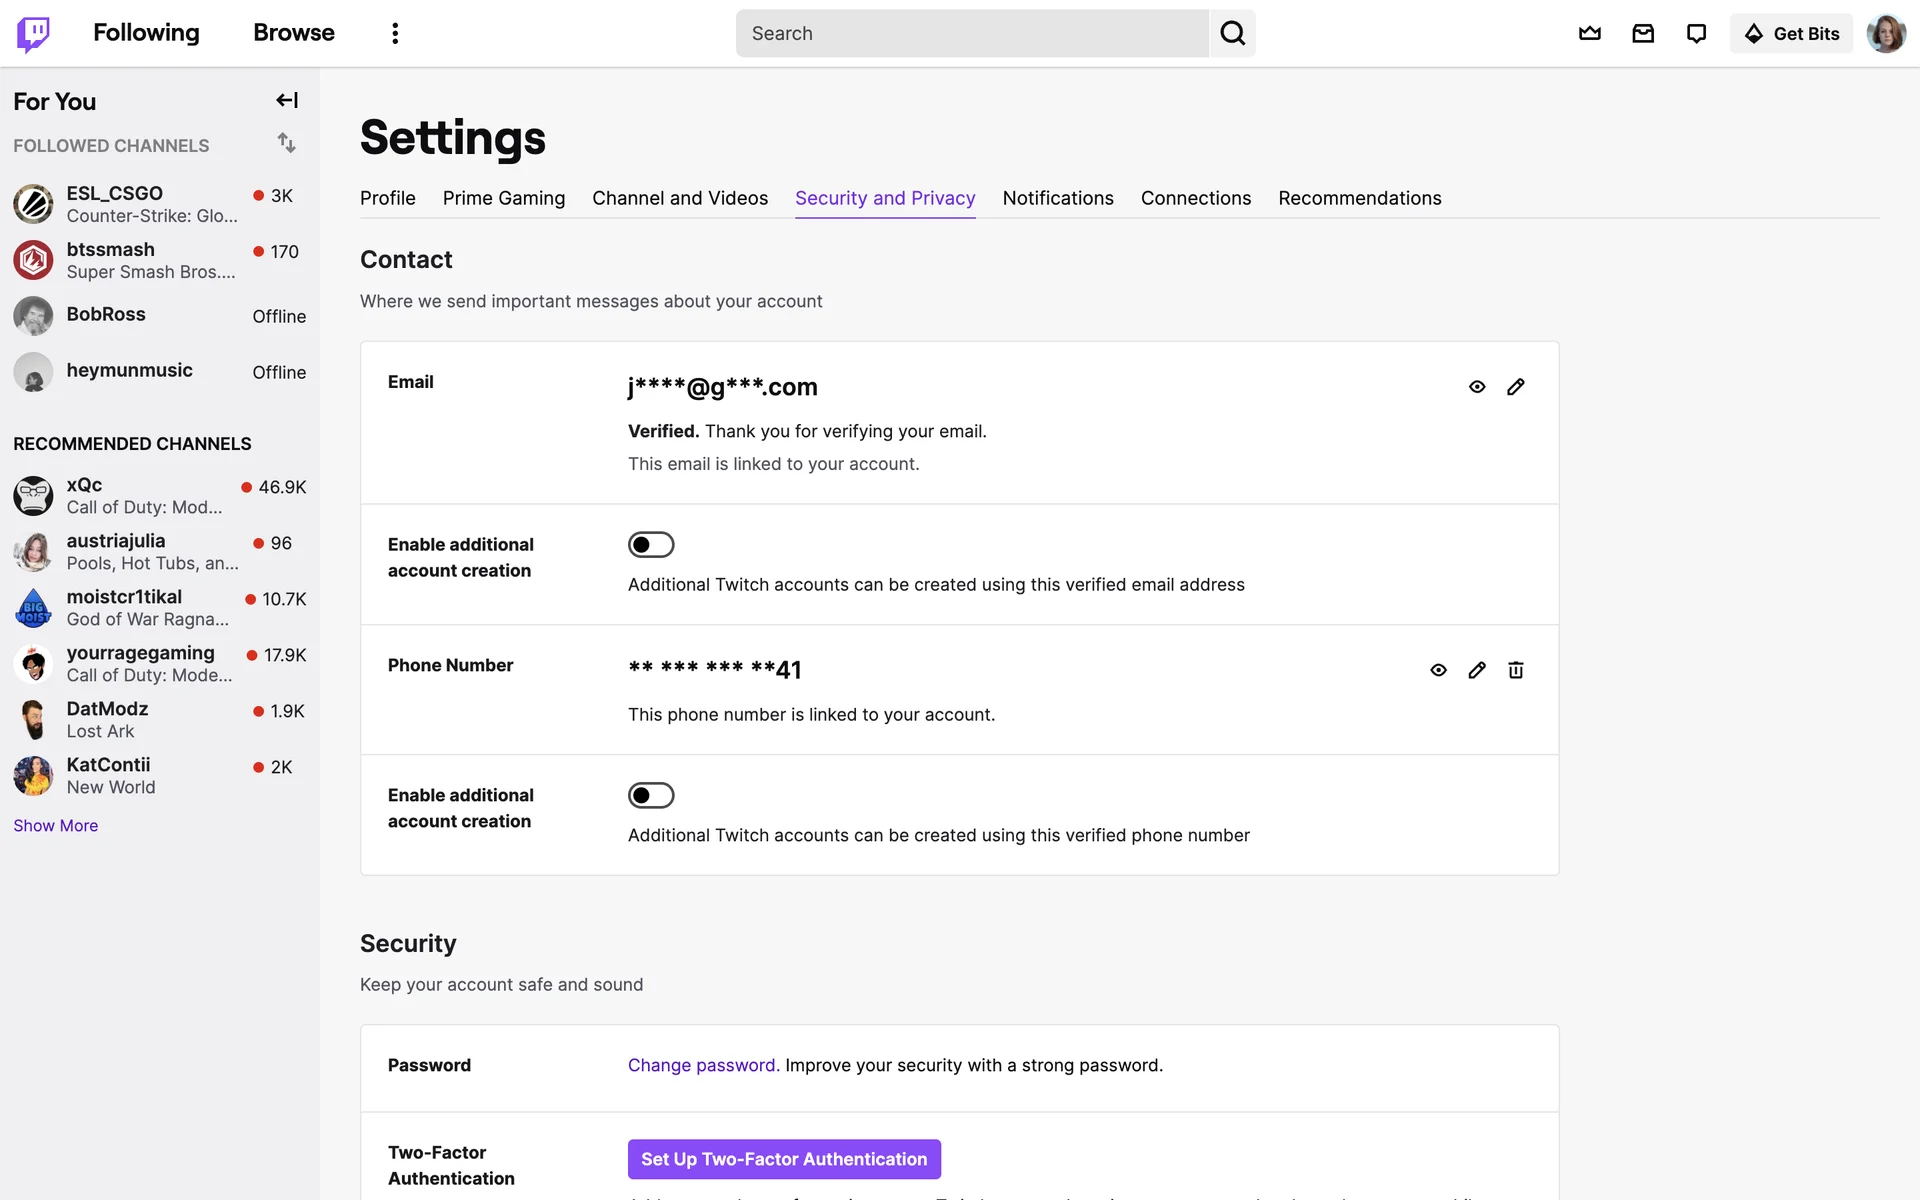Screen dimensions: 1920x1200
Task: Reveal email with the eye icon
Action: pyautogui.click(x=1477, y=387)
